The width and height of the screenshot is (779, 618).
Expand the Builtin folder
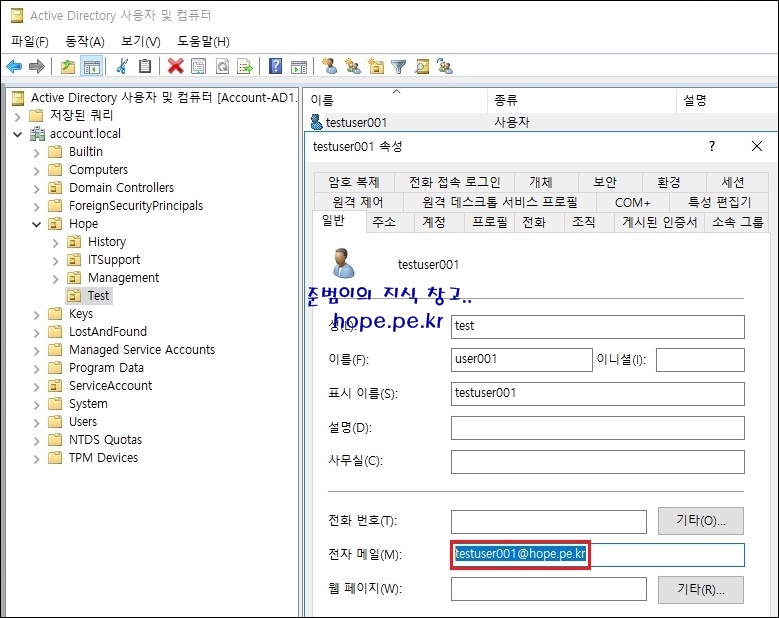pyautogui.click(x=36, y=153)
